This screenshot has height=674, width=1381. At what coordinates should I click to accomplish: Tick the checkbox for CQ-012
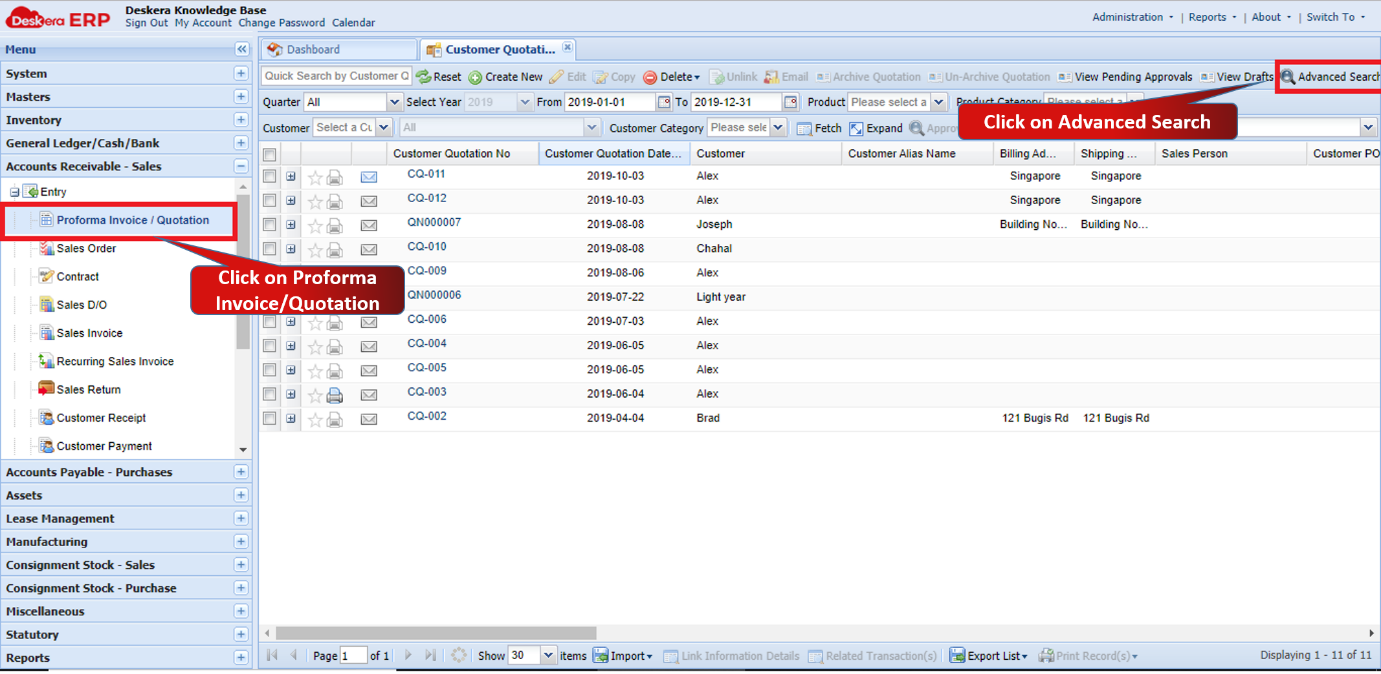point(269,200)
